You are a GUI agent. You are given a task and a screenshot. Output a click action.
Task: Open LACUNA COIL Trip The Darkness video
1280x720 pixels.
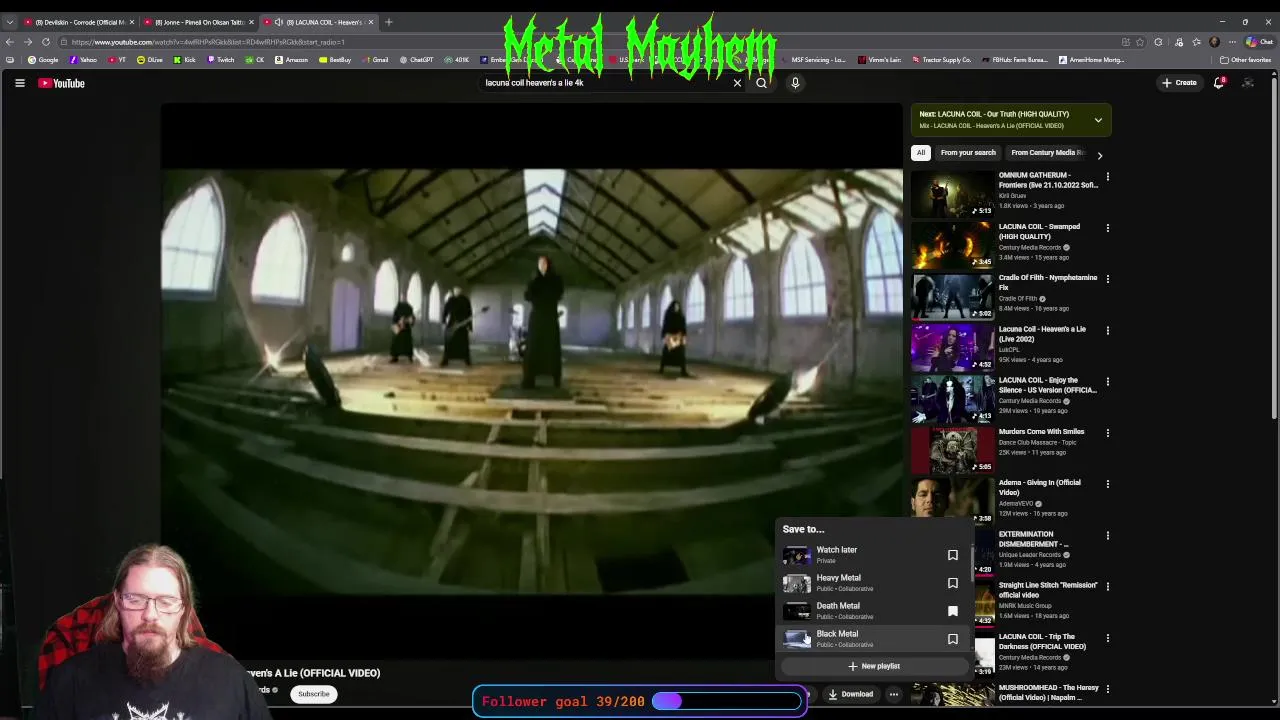1042,641
